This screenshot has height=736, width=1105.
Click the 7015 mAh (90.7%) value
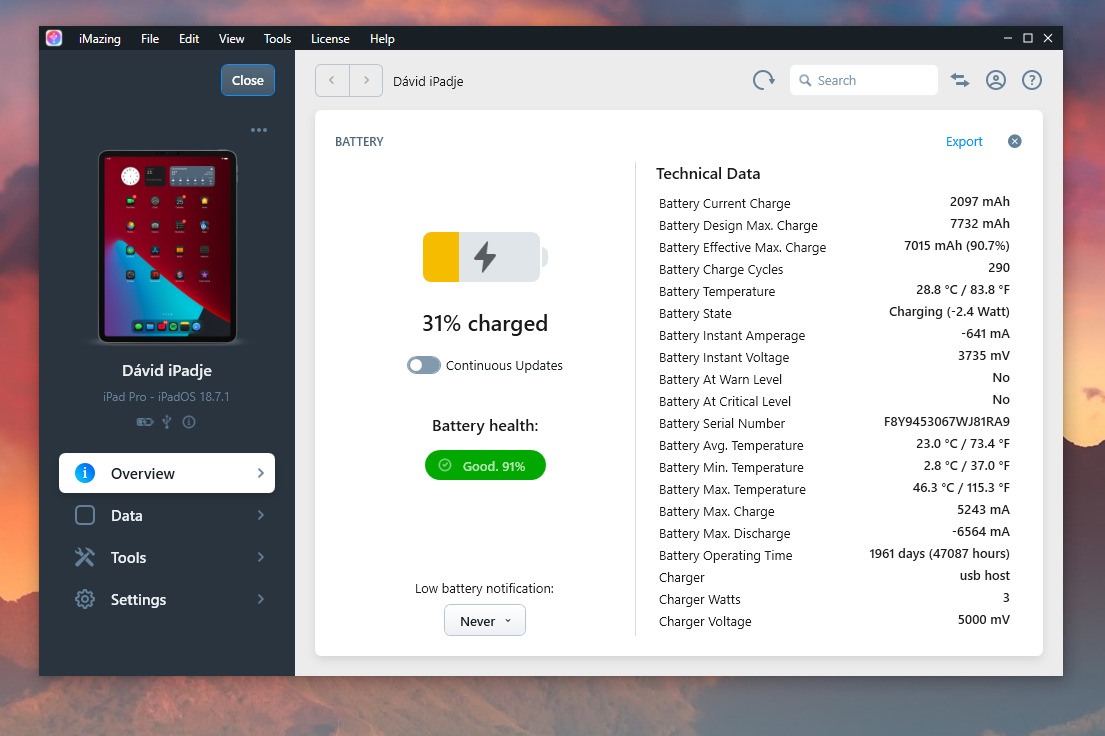coord(956,245)
